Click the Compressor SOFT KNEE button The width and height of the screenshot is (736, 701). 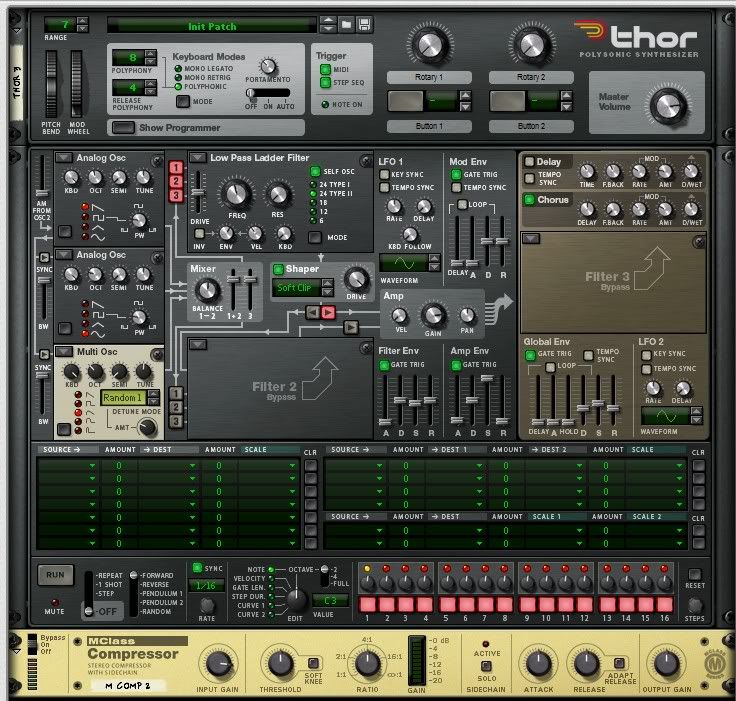313,663
